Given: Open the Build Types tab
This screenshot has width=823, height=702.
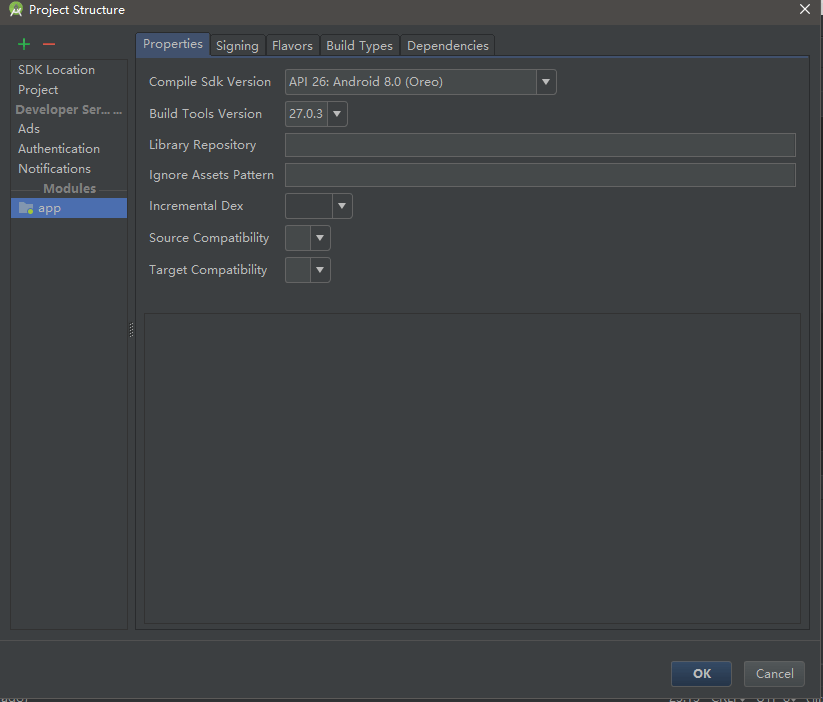Looking at the screenshot, I should 360,46.
